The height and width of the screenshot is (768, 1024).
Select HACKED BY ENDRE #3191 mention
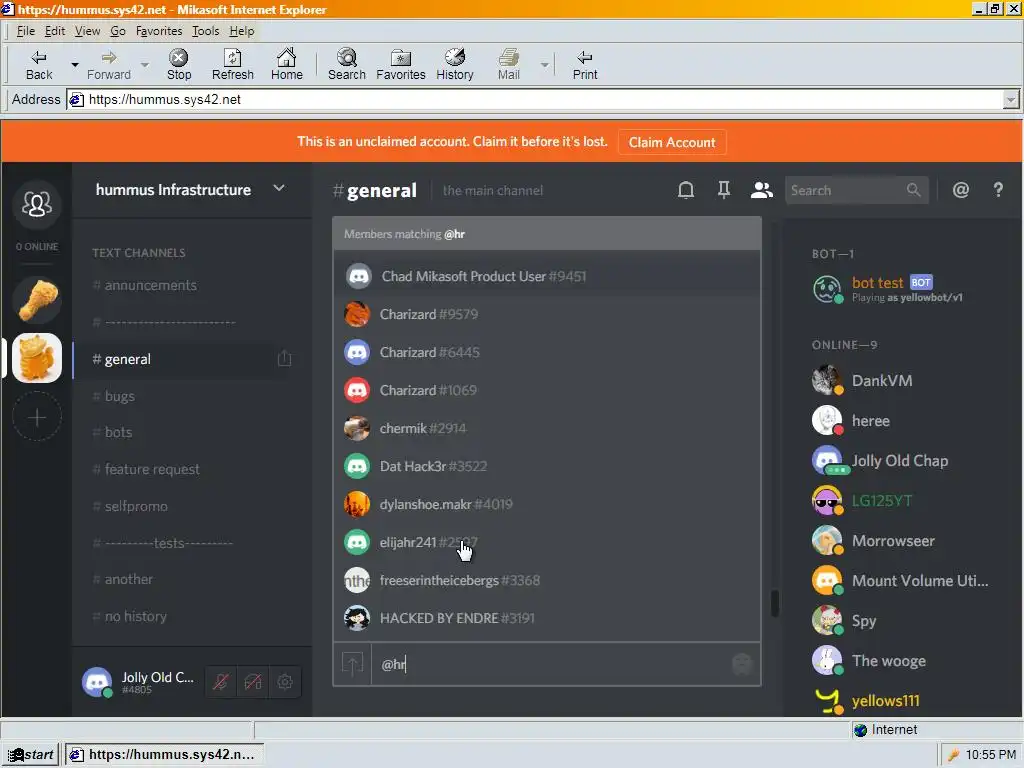(547, 618)
